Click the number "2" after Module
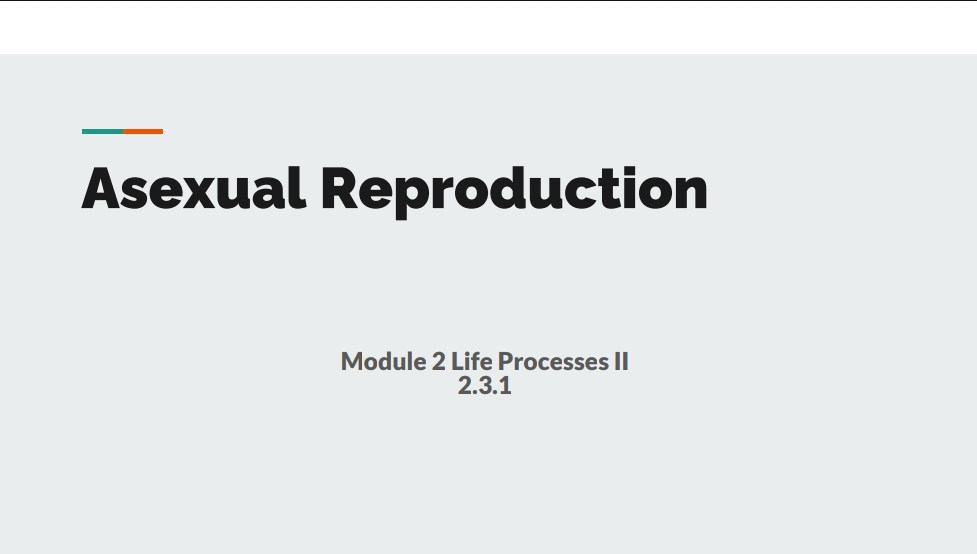This screenshot has height=554, width=977. [x=439, y=361]
